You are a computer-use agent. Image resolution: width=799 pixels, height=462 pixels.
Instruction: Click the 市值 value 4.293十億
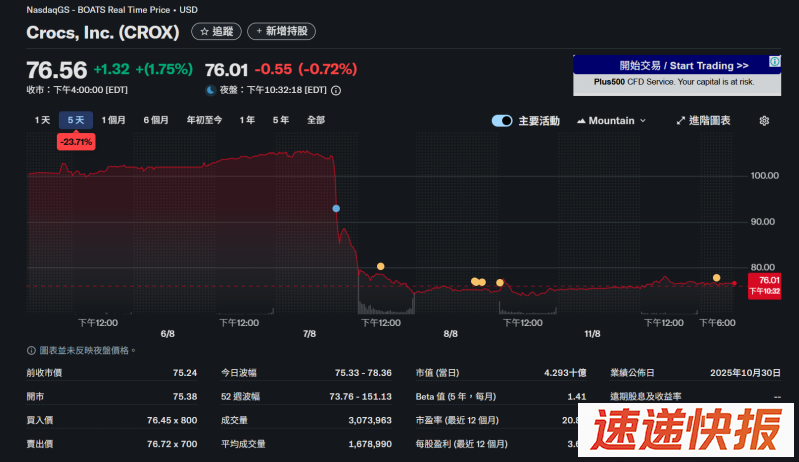[565, 373]
